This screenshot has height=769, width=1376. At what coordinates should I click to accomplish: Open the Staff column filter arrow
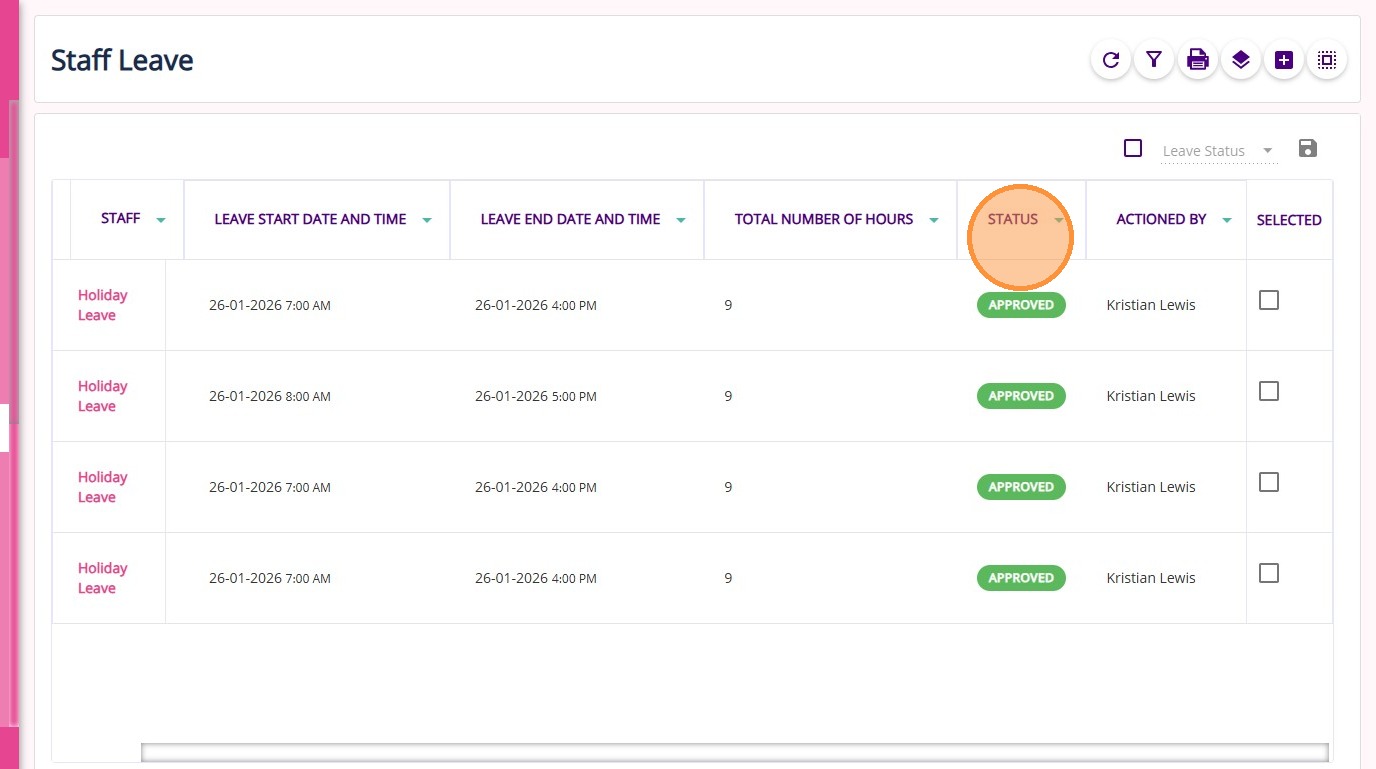tap(161, 220)
